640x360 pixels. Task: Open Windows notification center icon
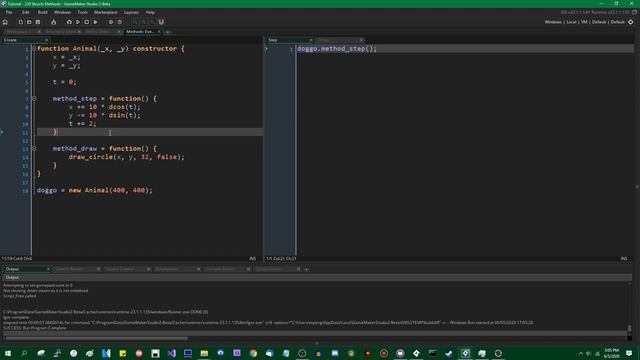click(x=629, y=353)
